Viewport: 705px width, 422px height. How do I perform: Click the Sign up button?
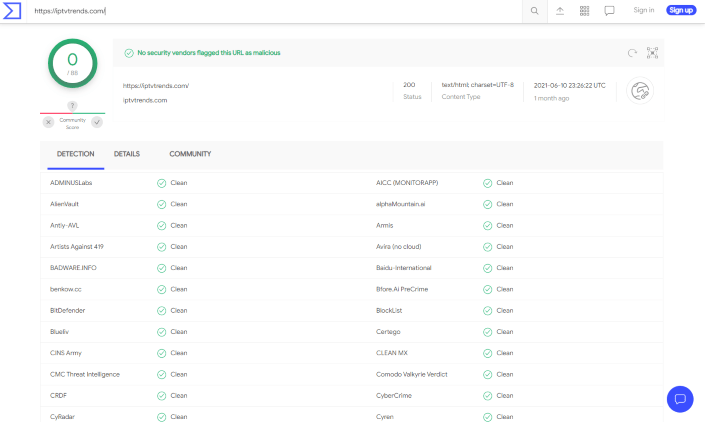681,10
